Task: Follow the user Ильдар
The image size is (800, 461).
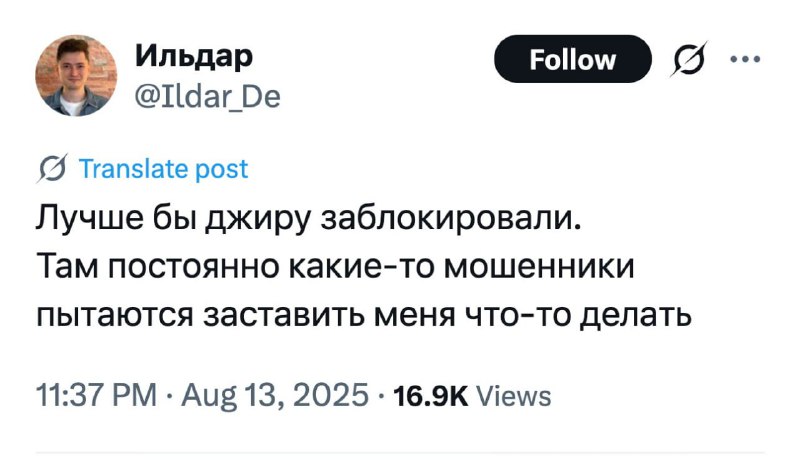Action: tap(572, 60)
